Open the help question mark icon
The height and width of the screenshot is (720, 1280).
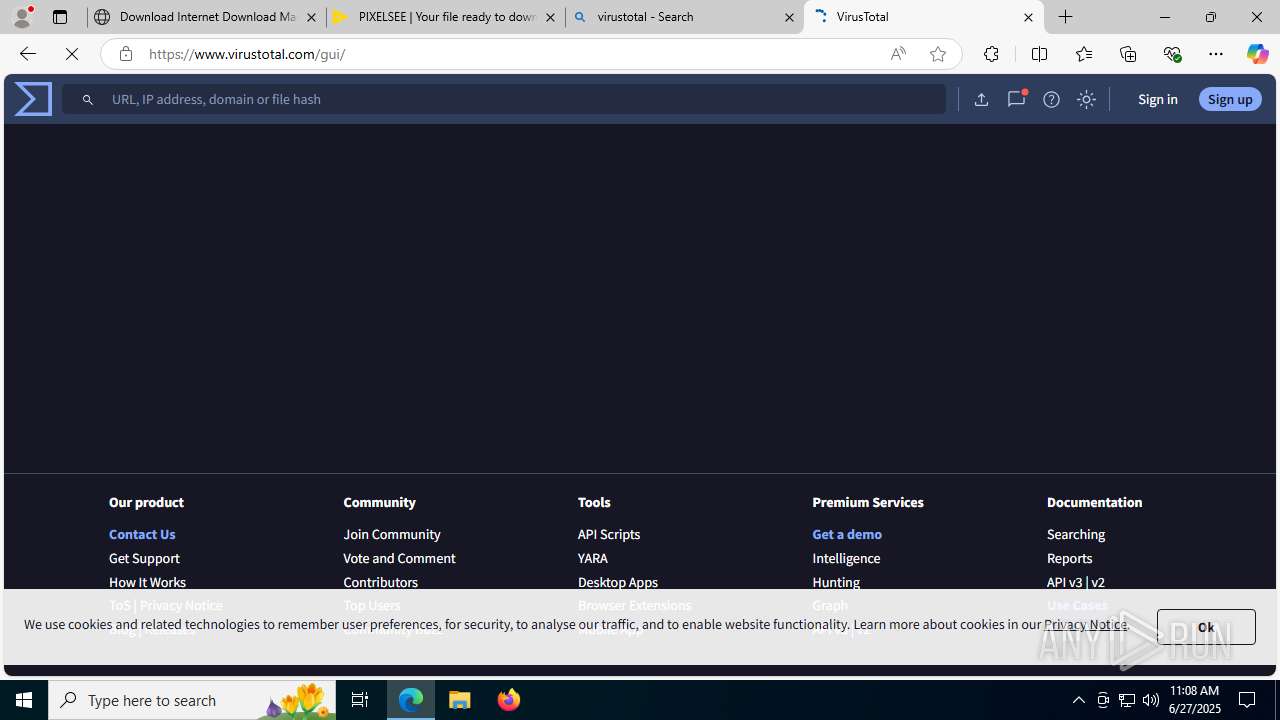click(x=1051, y=99)
